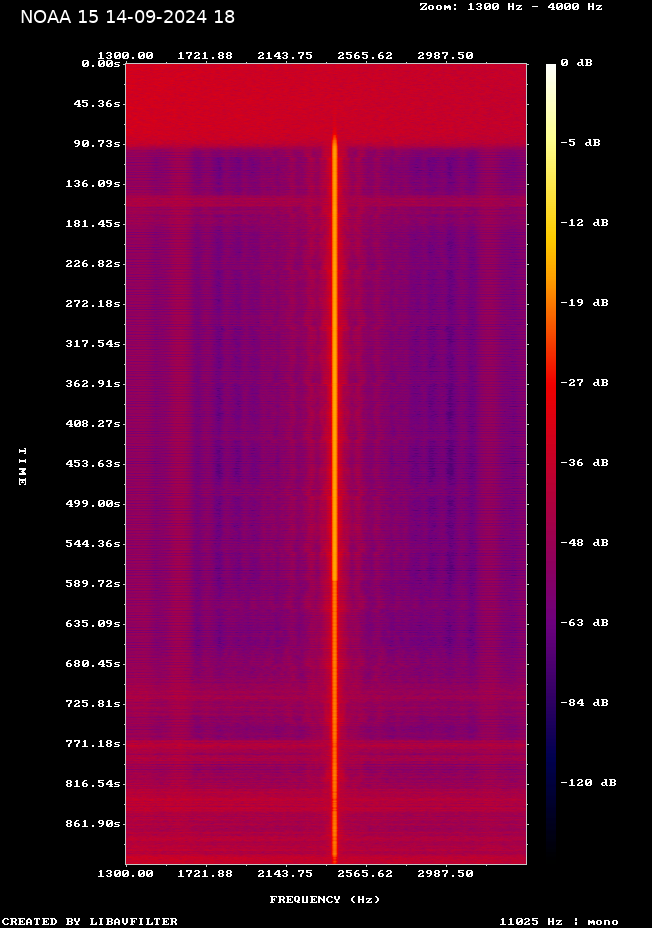The width and height of the screenshot is (652, 928).
Task: Click the FREQUENCY (Hz) axis title
Action: (x=324, y=899)
